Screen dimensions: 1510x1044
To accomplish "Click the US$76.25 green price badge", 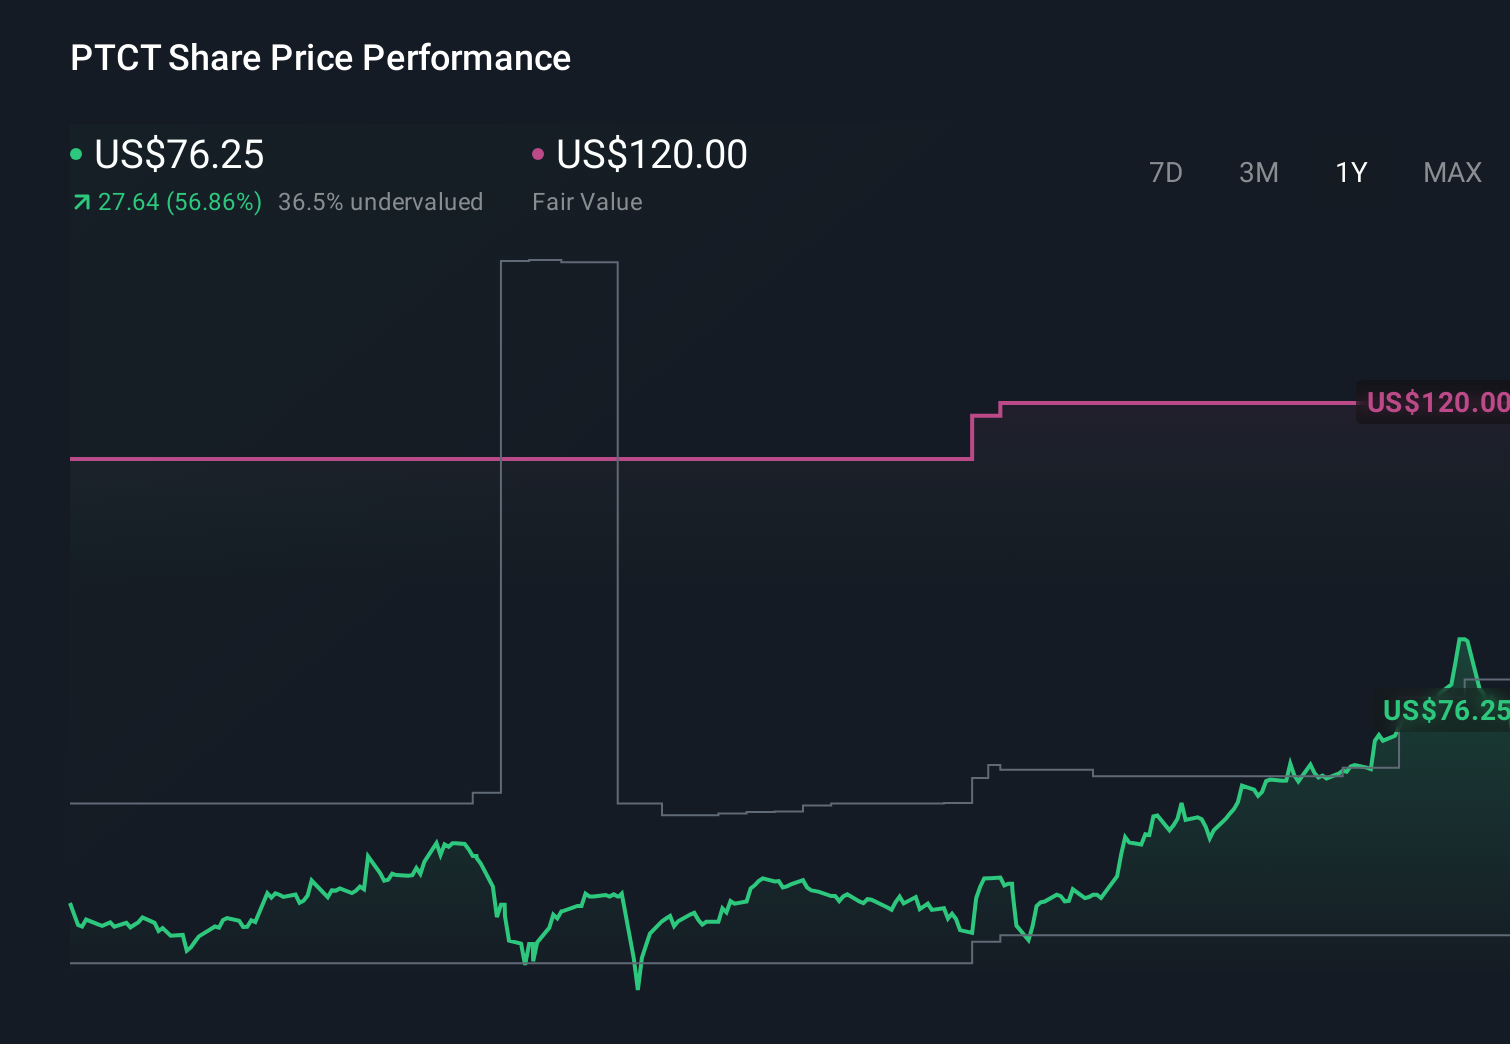I will 1444,711.
